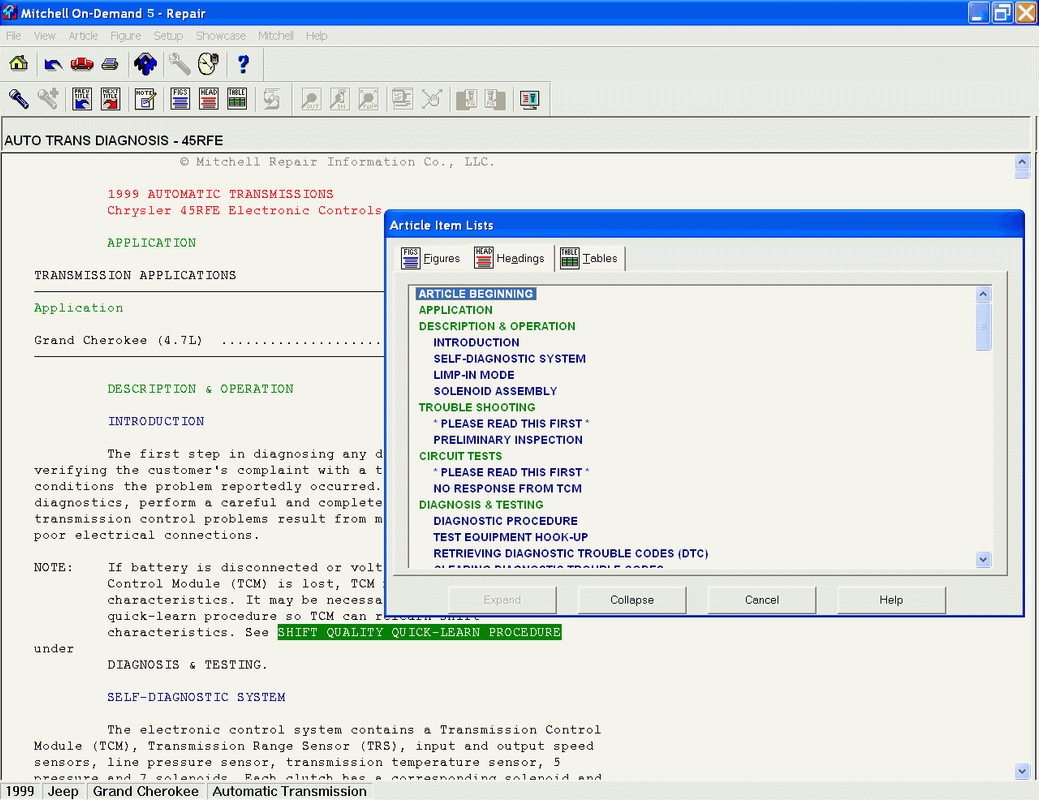Open the Note editor icon
Image resolution: width=1039 pixels, height=800 pixels.
pos(145,99)
